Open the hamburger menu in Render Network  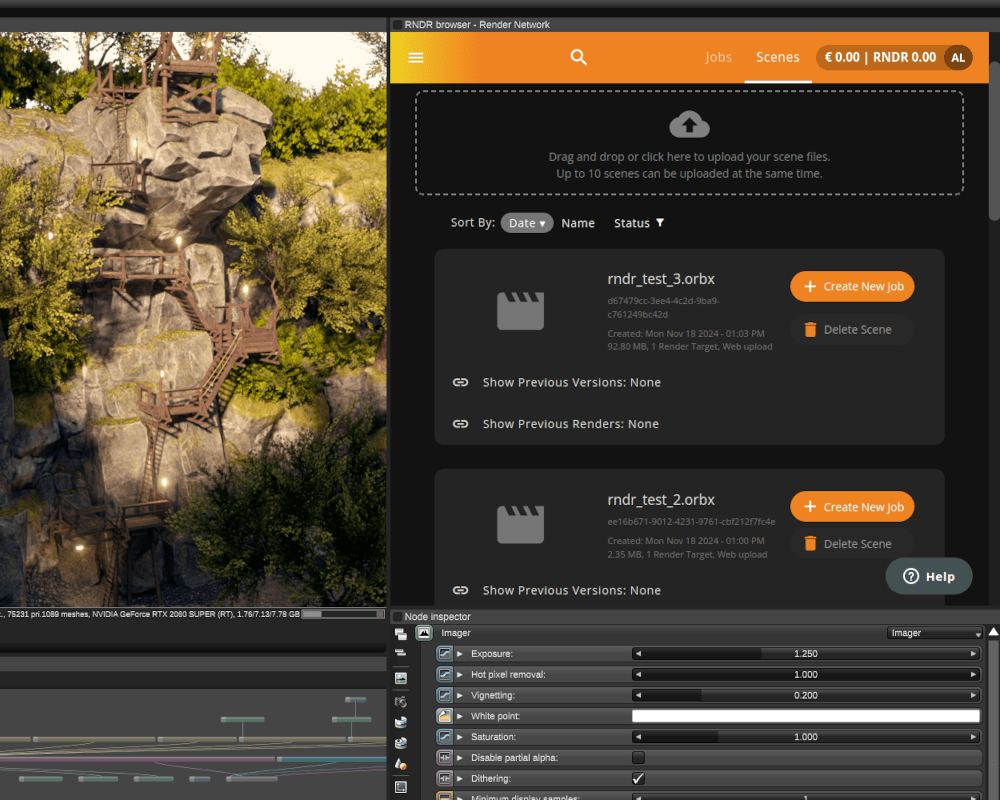tap(416, 57)
